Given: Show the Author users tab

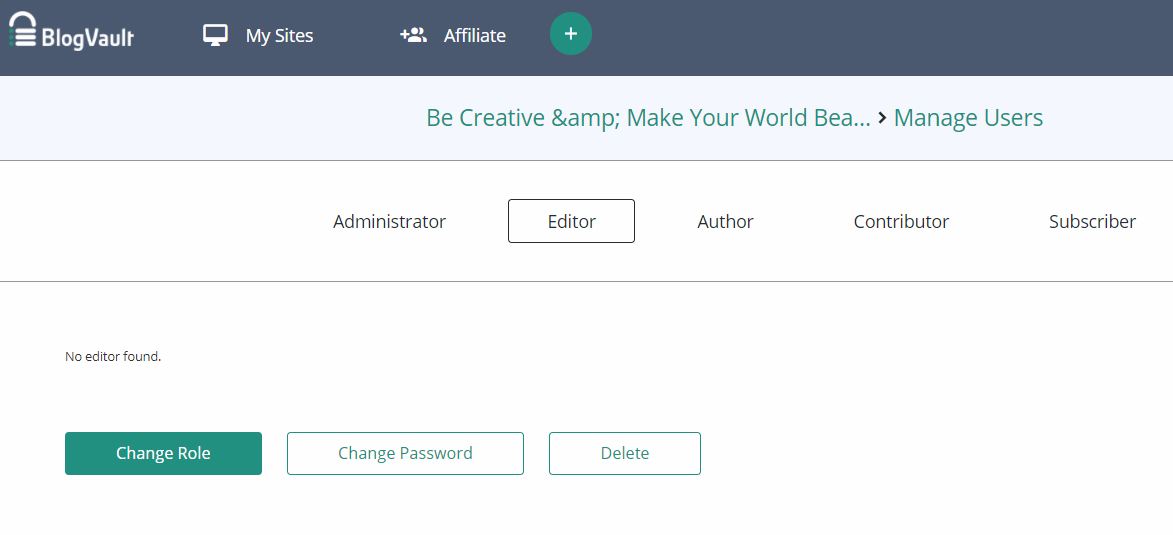Looking at the screenshot, I should coord(725,221).
